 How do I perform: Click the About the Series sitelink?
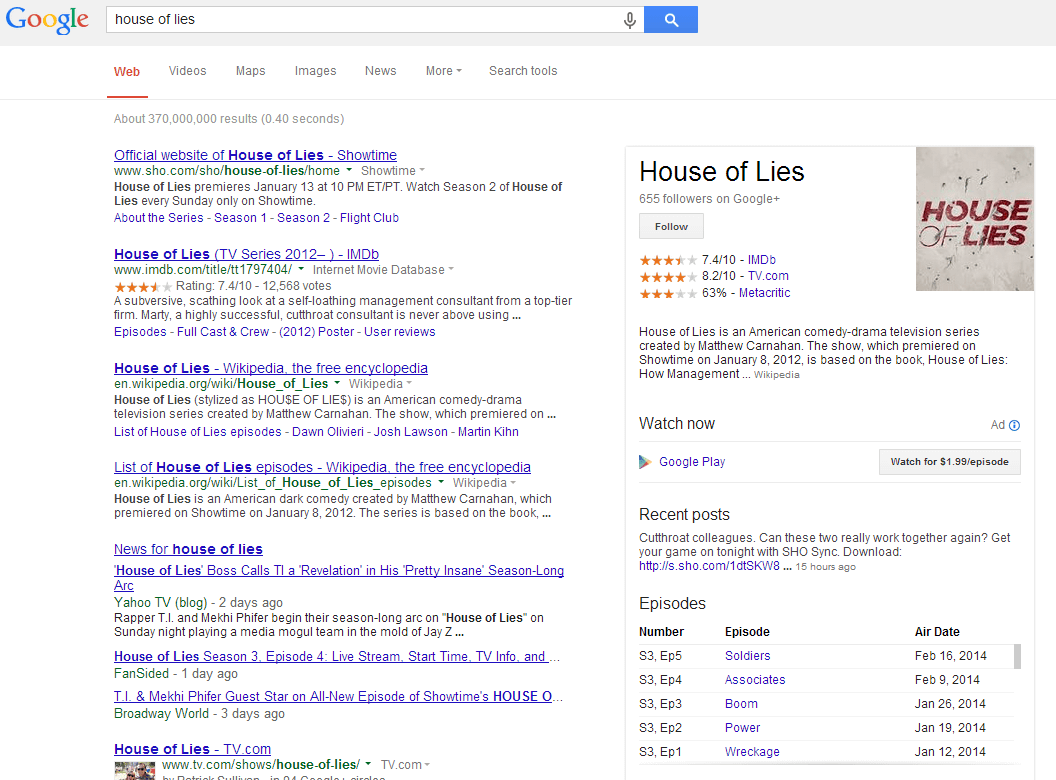coord(158,218)
